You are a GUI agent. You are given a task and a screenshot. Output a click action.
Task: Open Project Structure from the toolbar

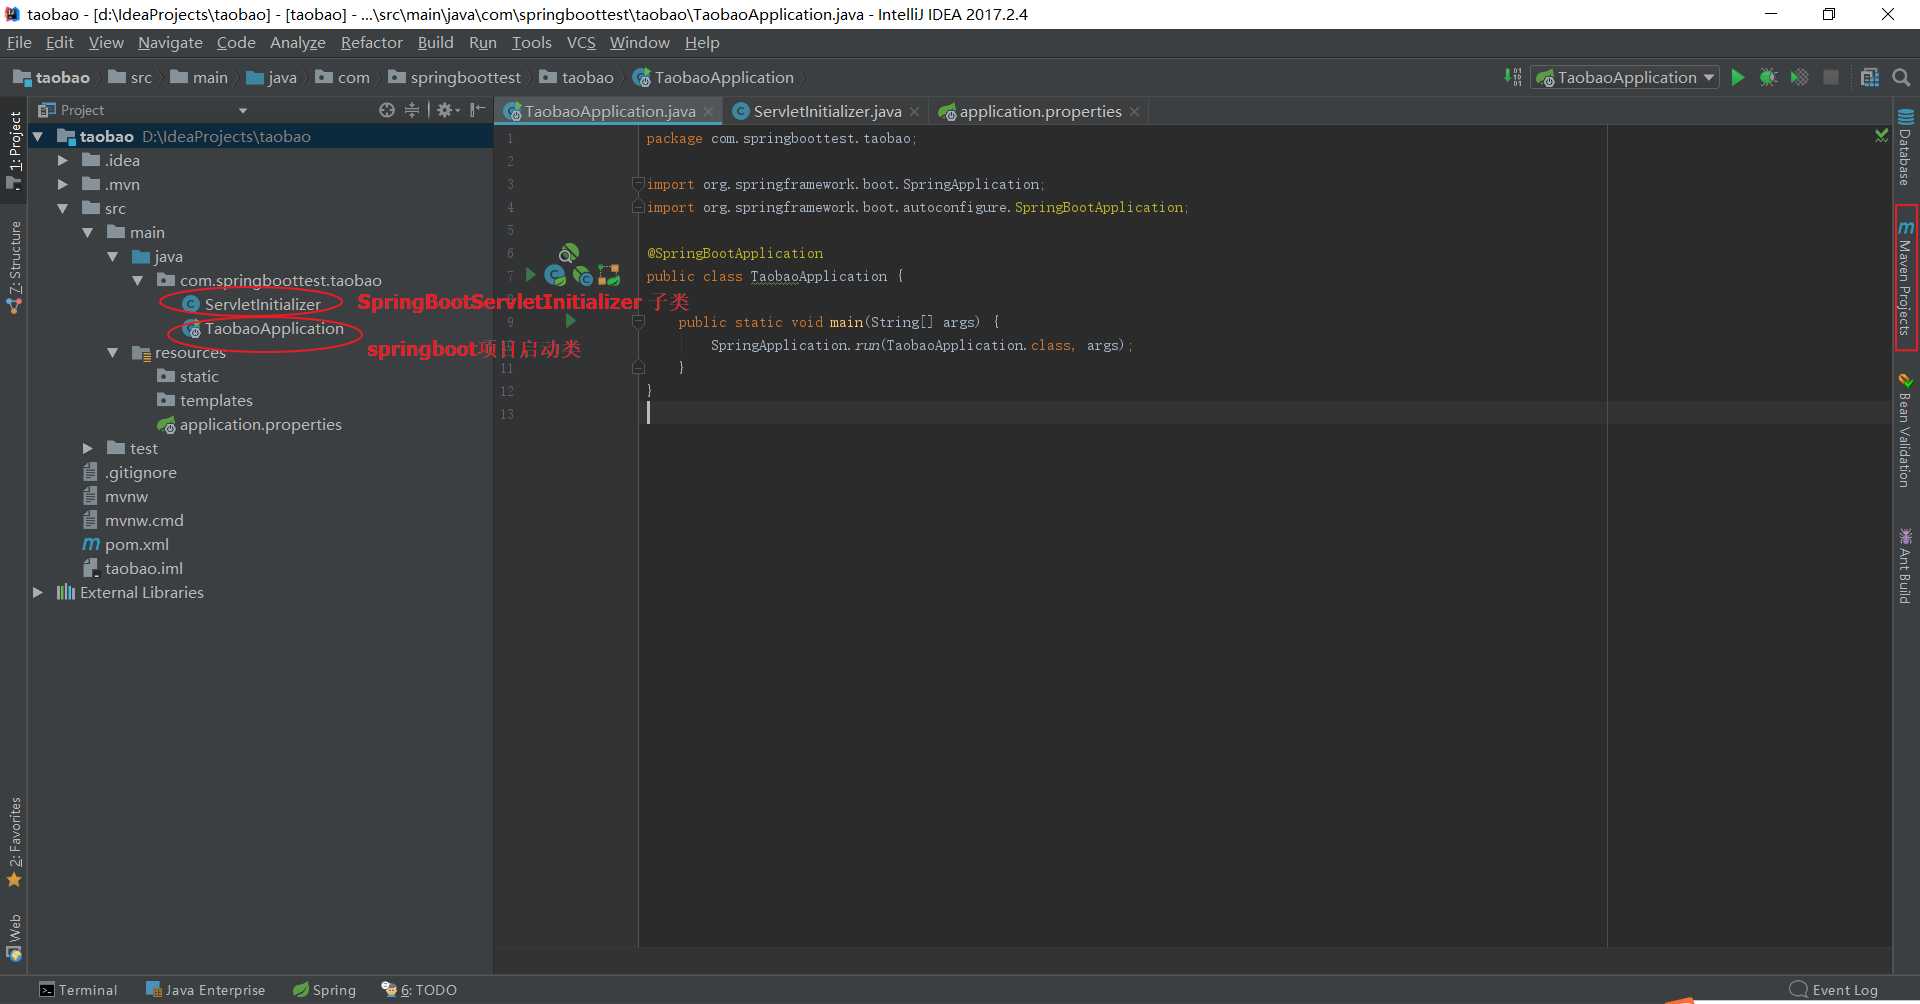click(x=1869, y=77)
